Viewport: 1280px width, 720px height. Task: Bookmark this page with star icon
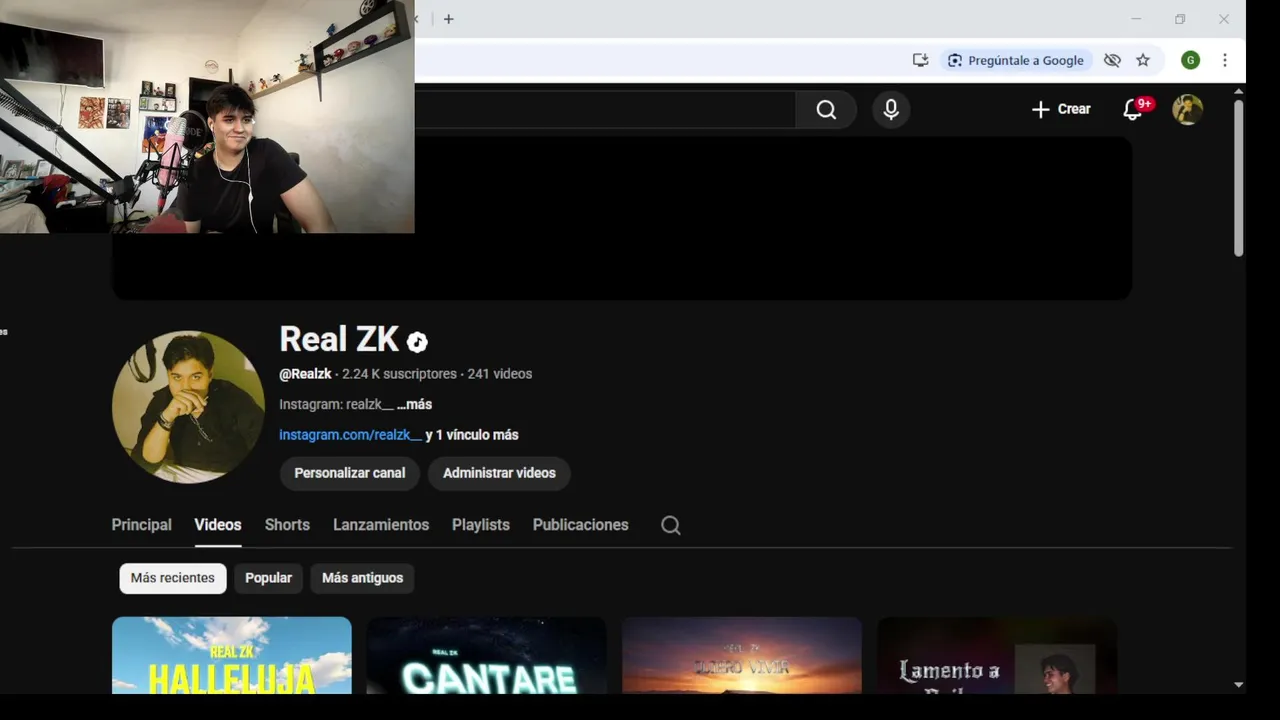1143,60
